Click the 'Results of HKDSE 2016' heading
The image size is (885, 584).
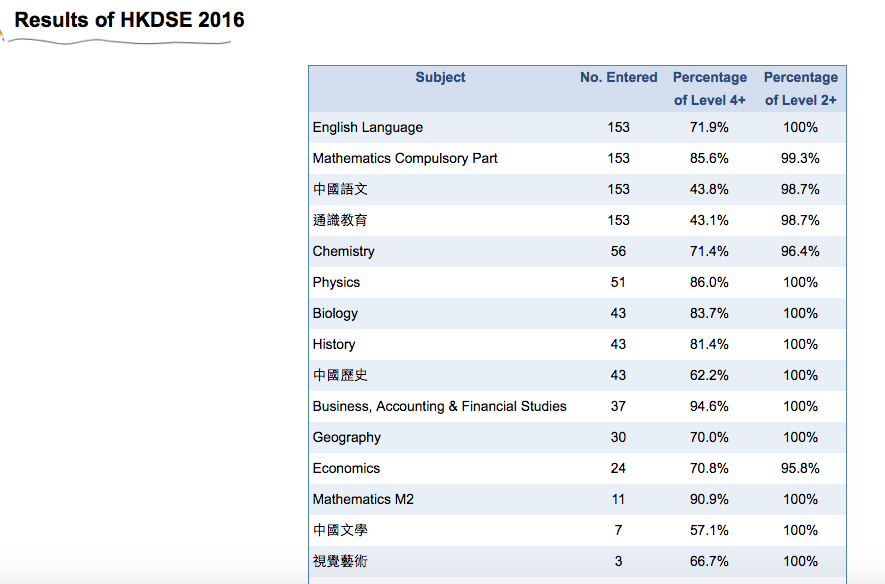(x=129, y=20)
